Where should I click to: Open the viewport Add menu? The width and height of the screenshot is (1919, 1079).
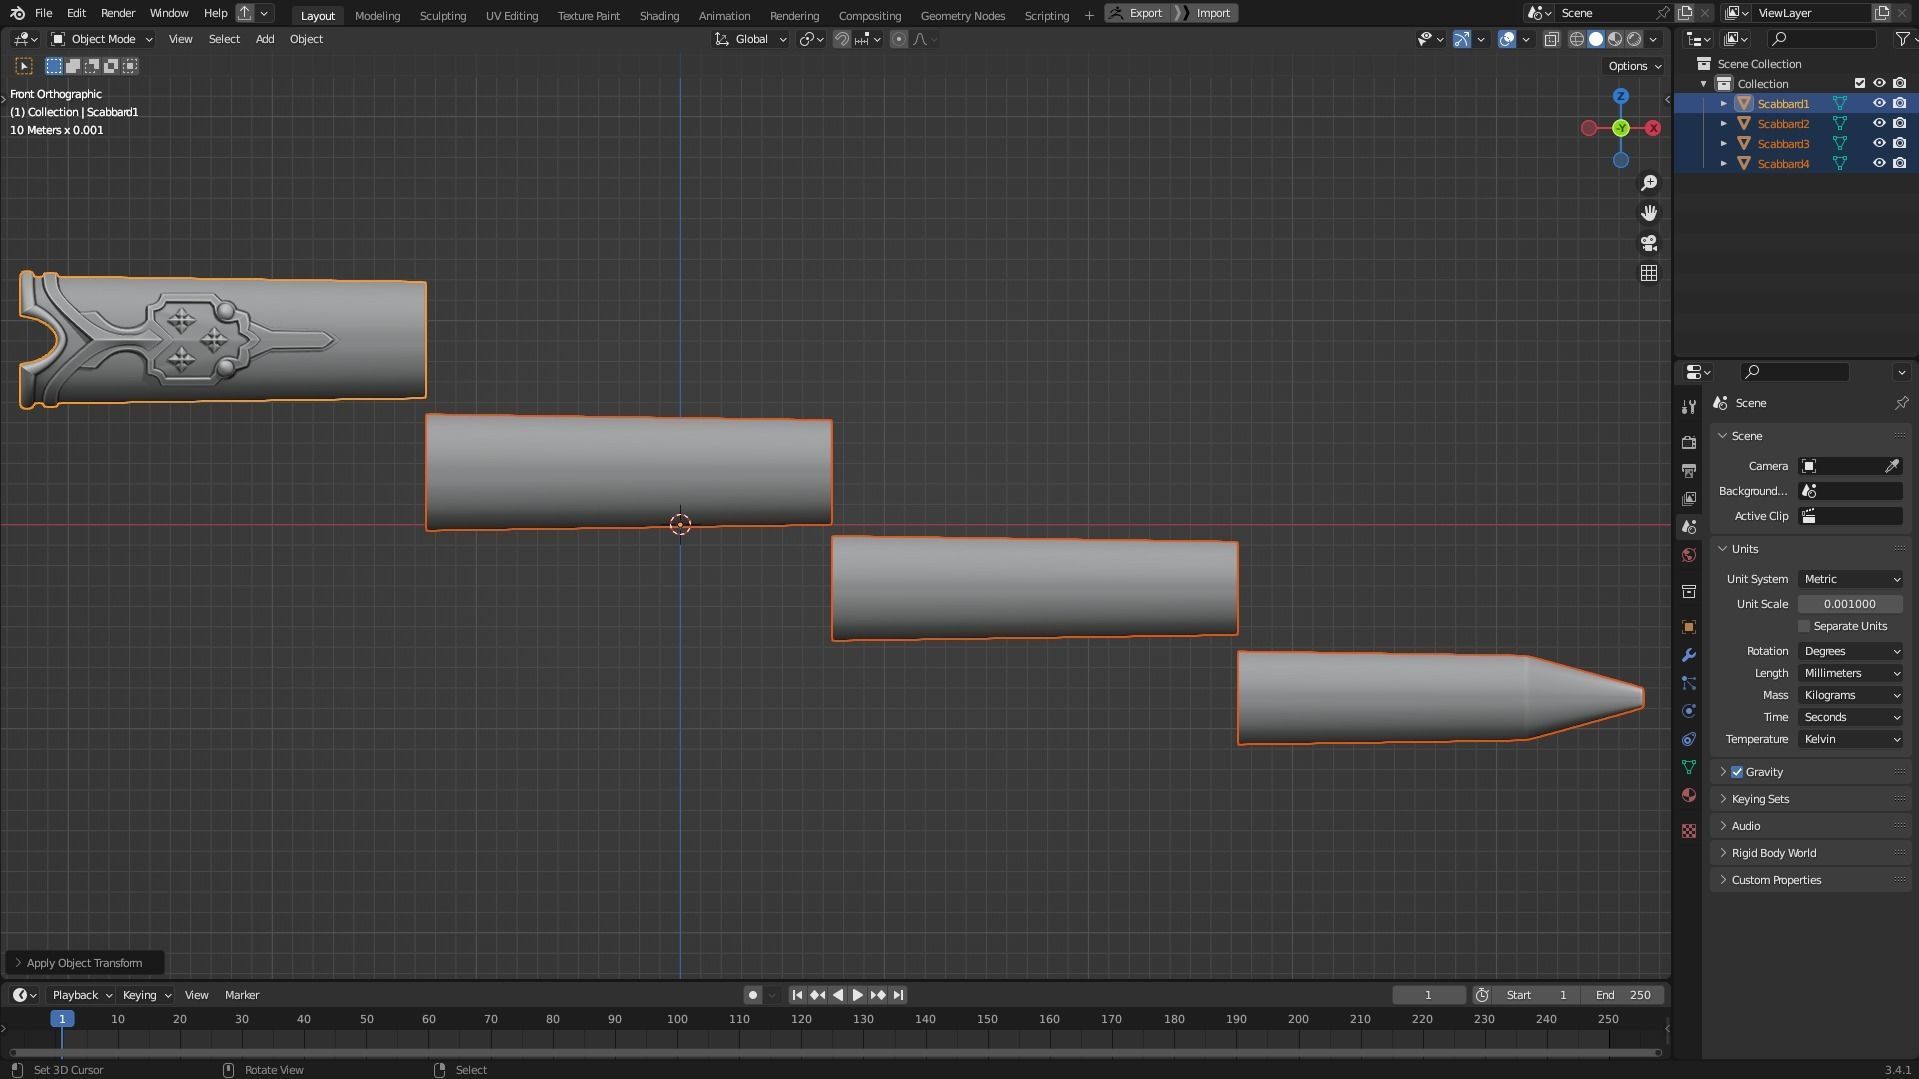(265, 39)
